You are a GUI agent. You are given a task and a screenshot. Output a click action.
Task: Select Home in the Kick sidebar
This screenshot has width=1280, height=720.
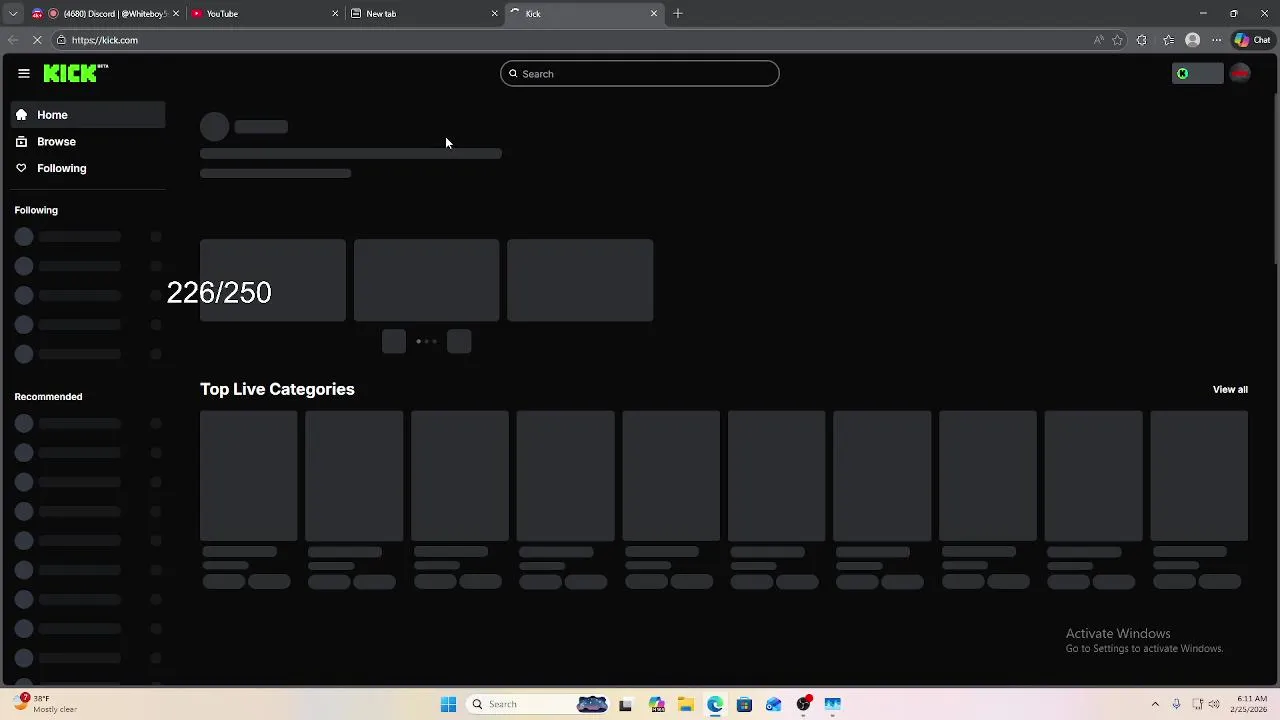[88, 115]
